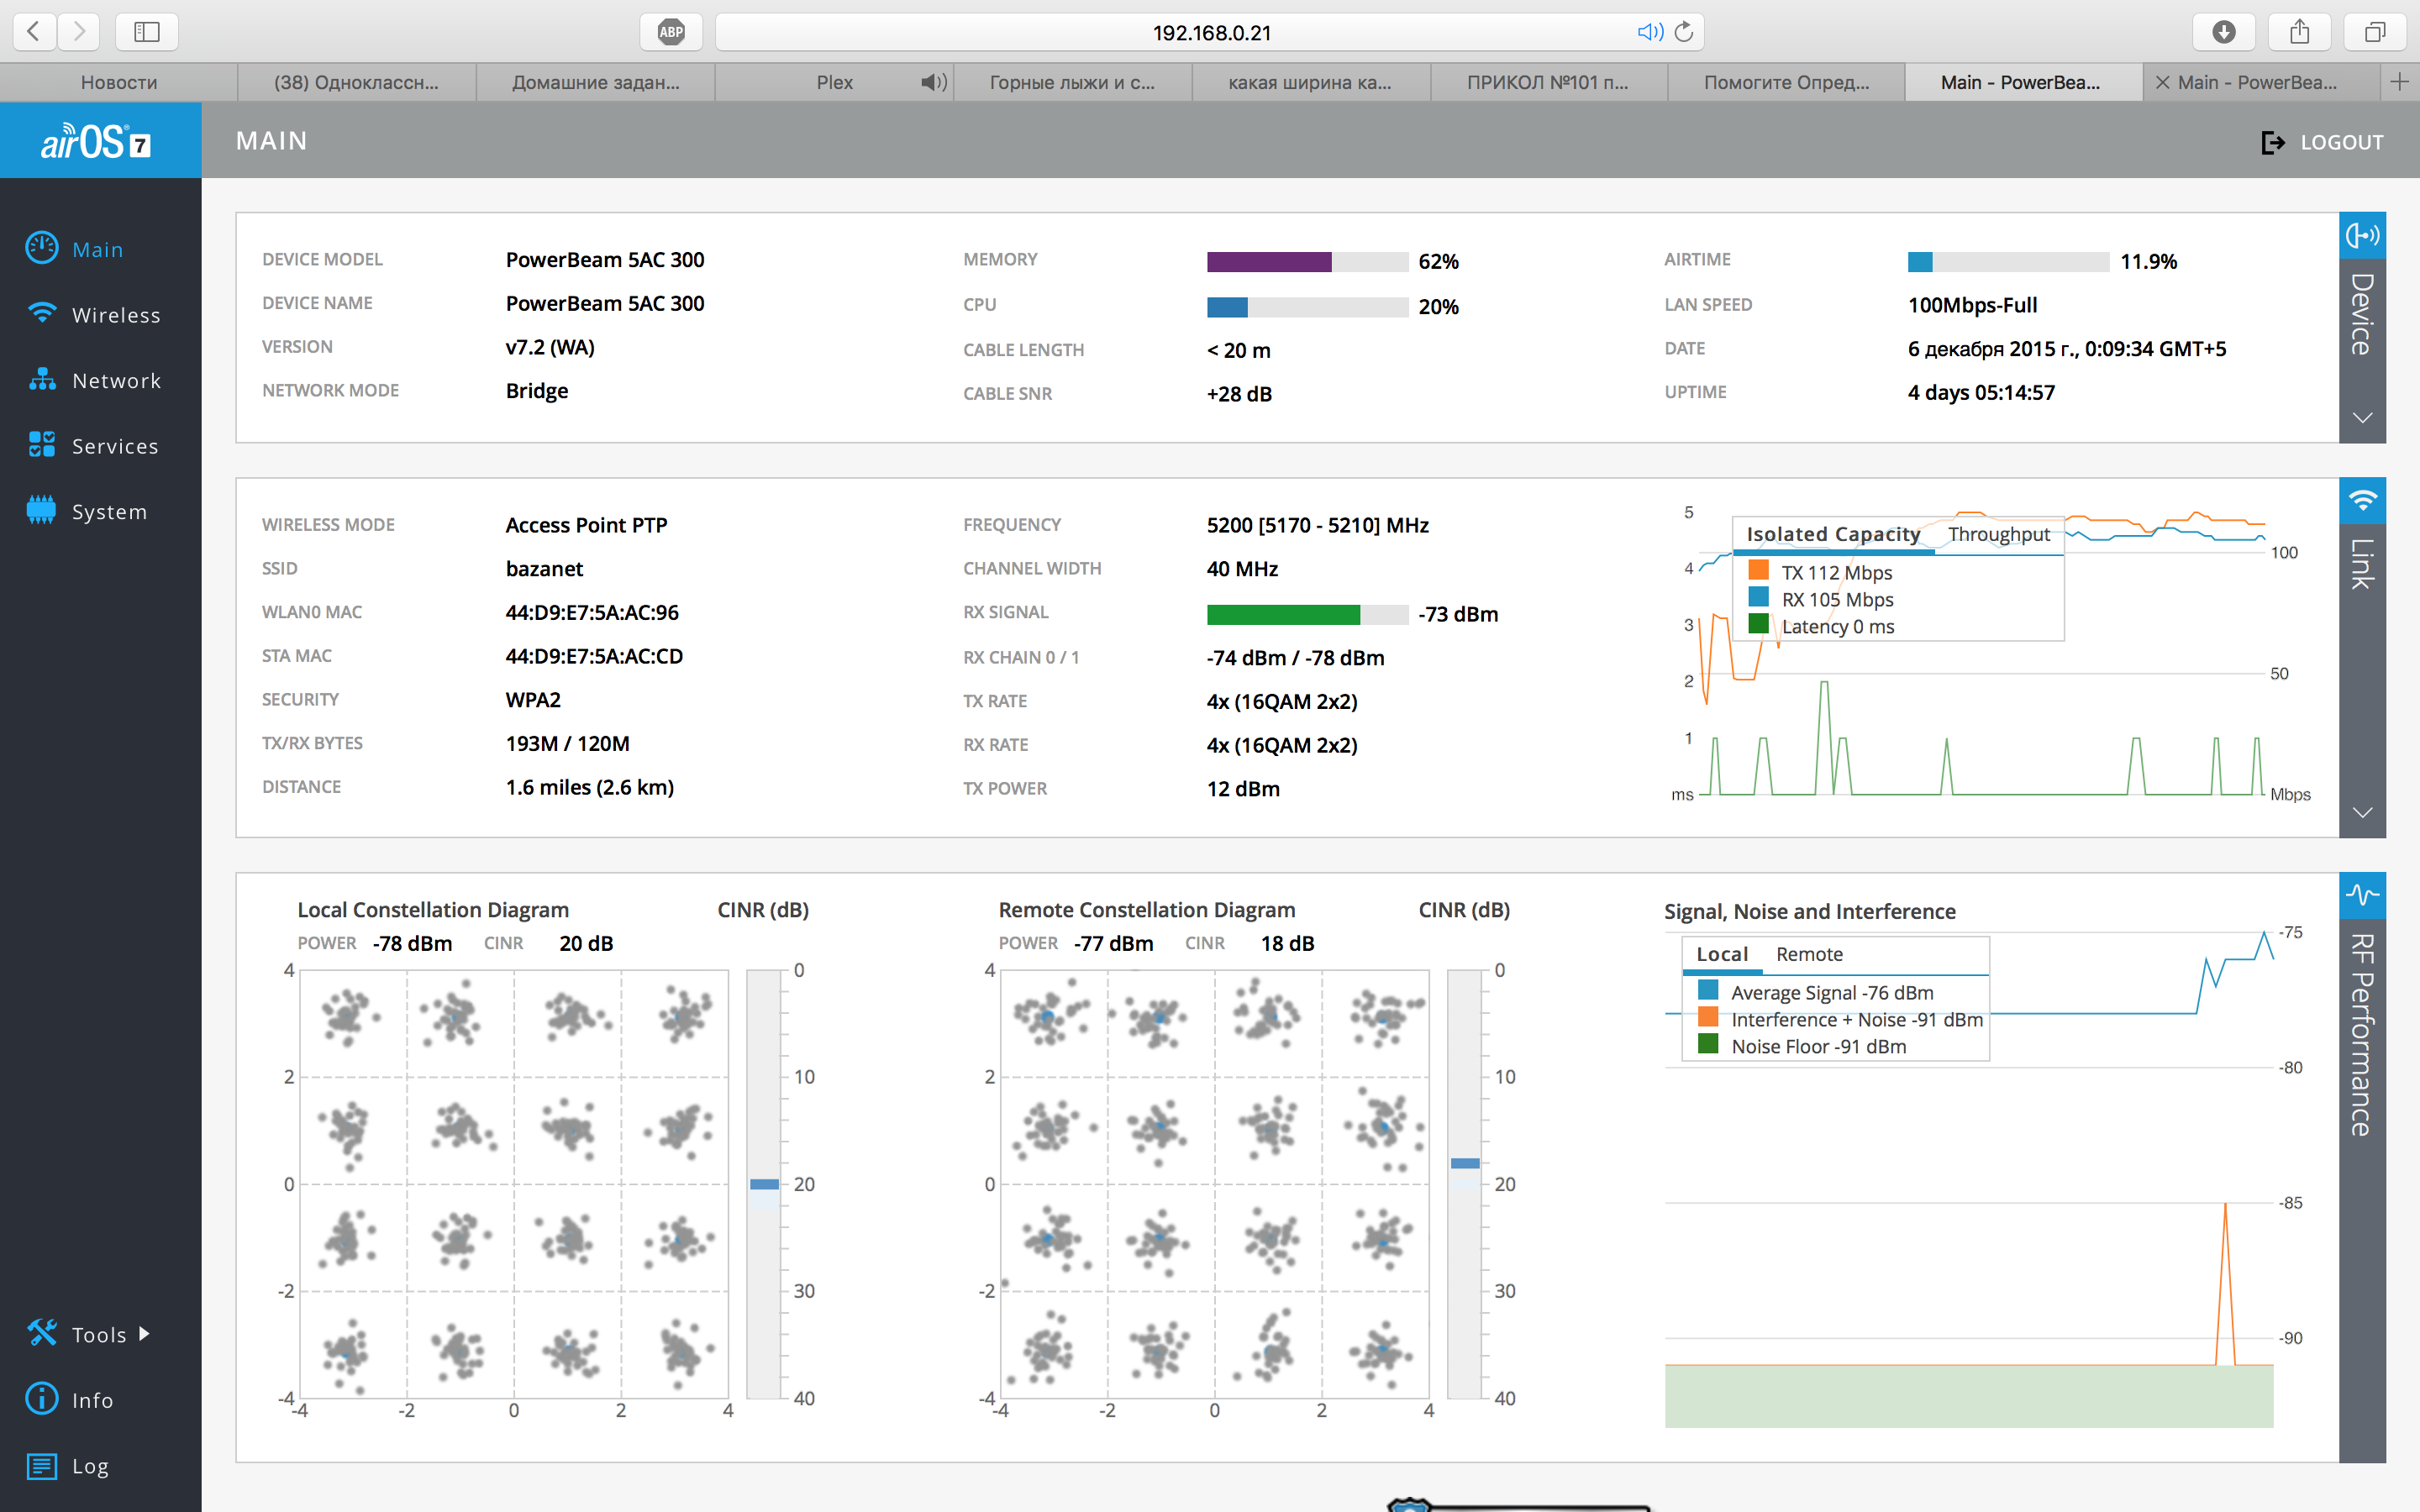The width and height of the screenshot is (2420, 1512).
Task: Select Local signal chart tab
Action: [x=1722, y=954]
